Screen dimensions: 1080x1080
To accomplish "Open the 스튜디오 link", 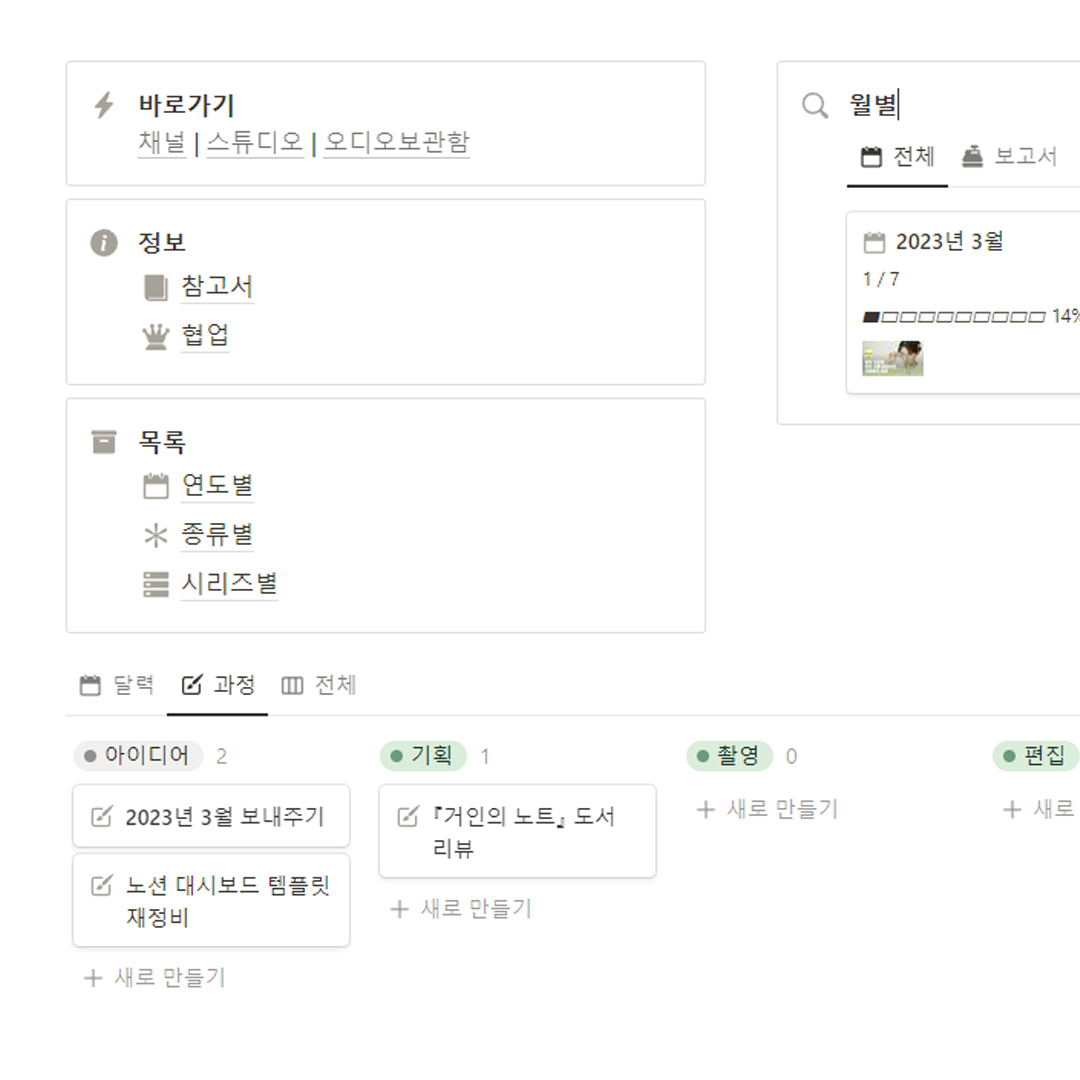I will 255,143.
